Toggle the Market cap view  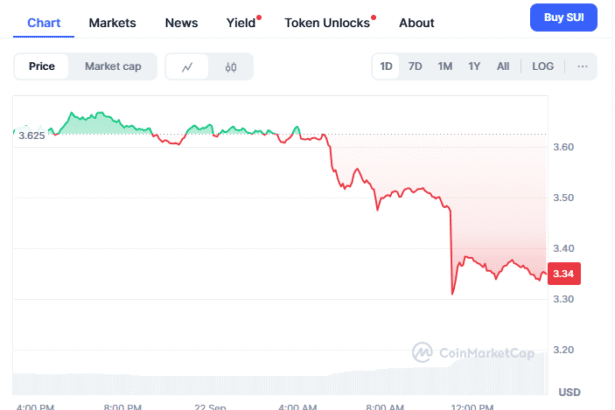point(112,67)
